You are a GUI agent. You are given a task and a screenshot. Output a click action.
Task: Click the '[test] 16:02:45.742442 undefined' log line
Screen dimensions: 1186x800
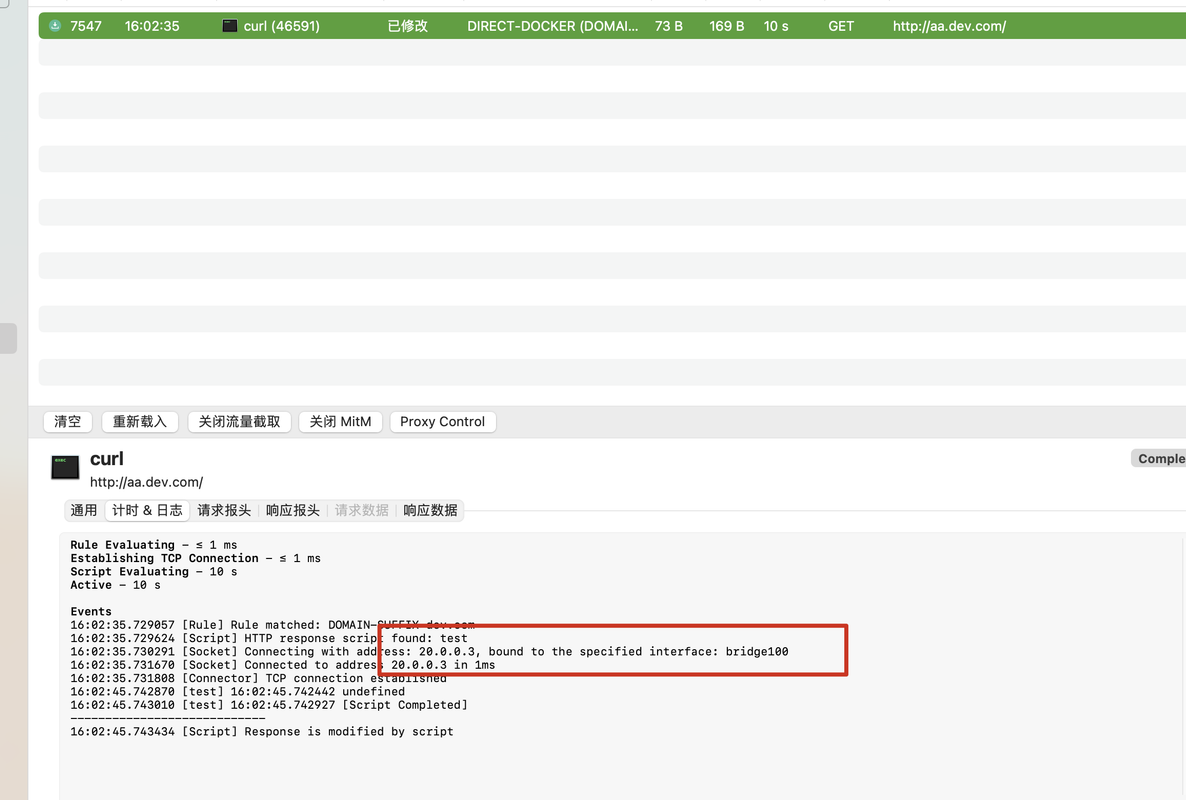tap(238, 692)
